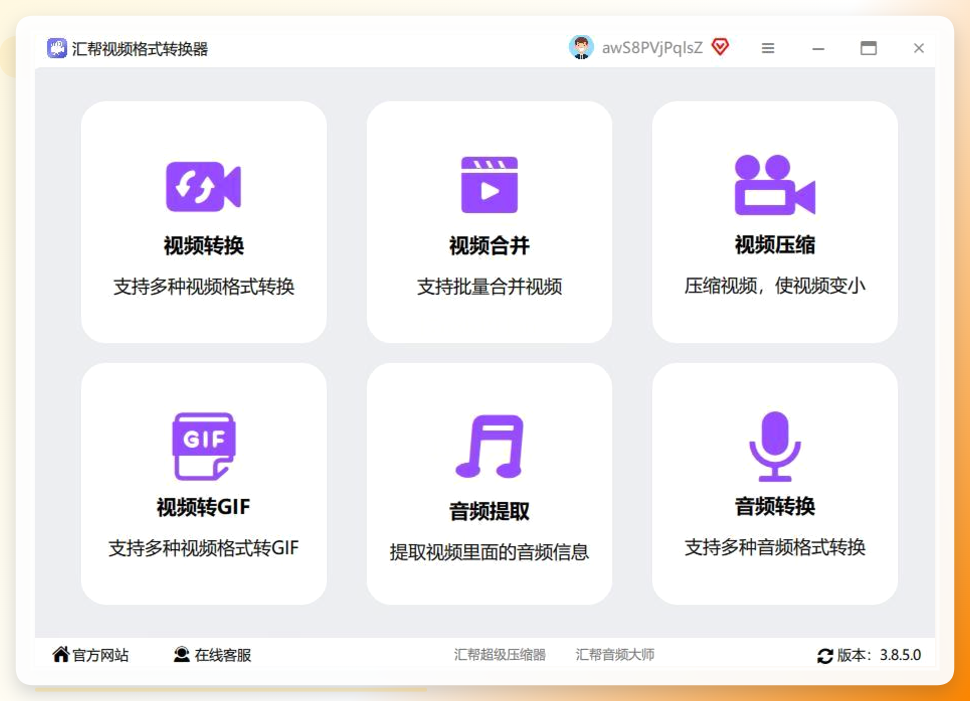Click description 支持多种音频格式转换
The width and height of the screenshot is (970, 701).
(x=775, y=547)
